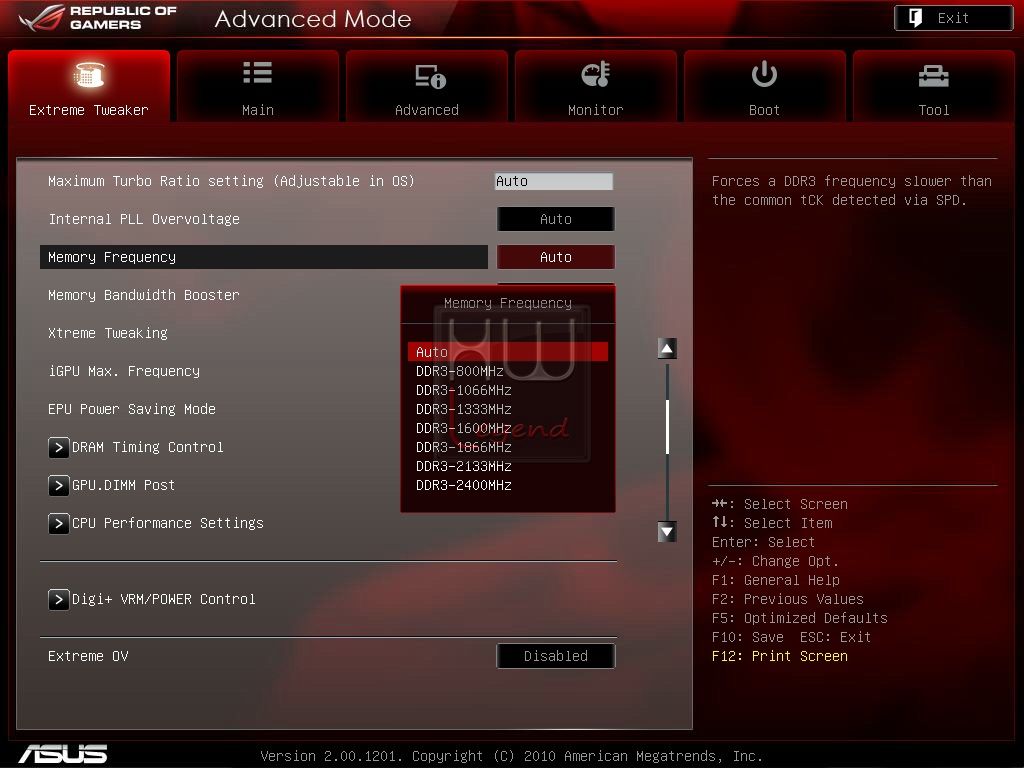Switch to the Advanced tab
The image size is (1024, 768).
(426, 86)
